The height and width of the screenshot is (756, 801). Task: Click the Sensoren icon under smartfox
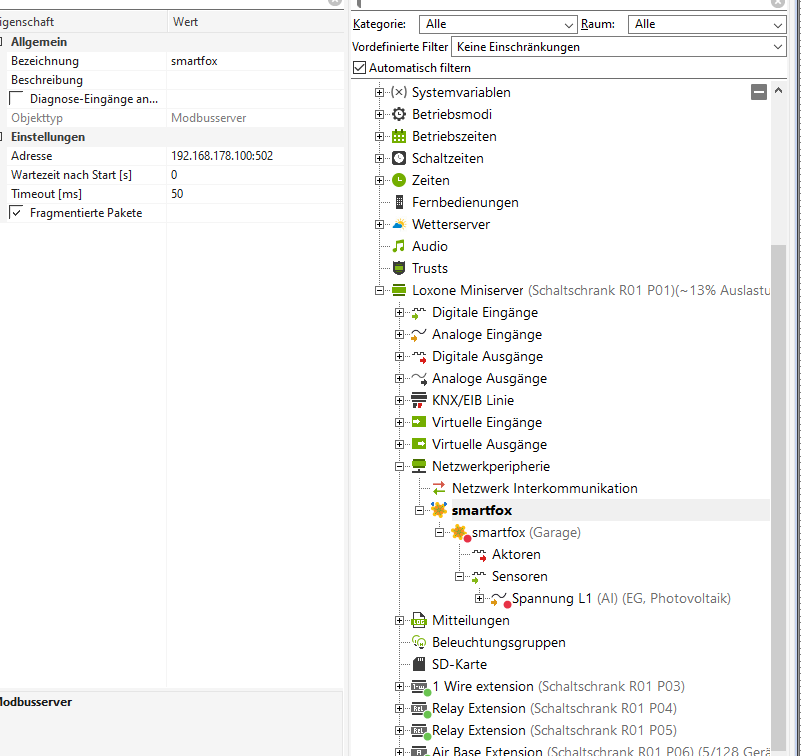479,577
